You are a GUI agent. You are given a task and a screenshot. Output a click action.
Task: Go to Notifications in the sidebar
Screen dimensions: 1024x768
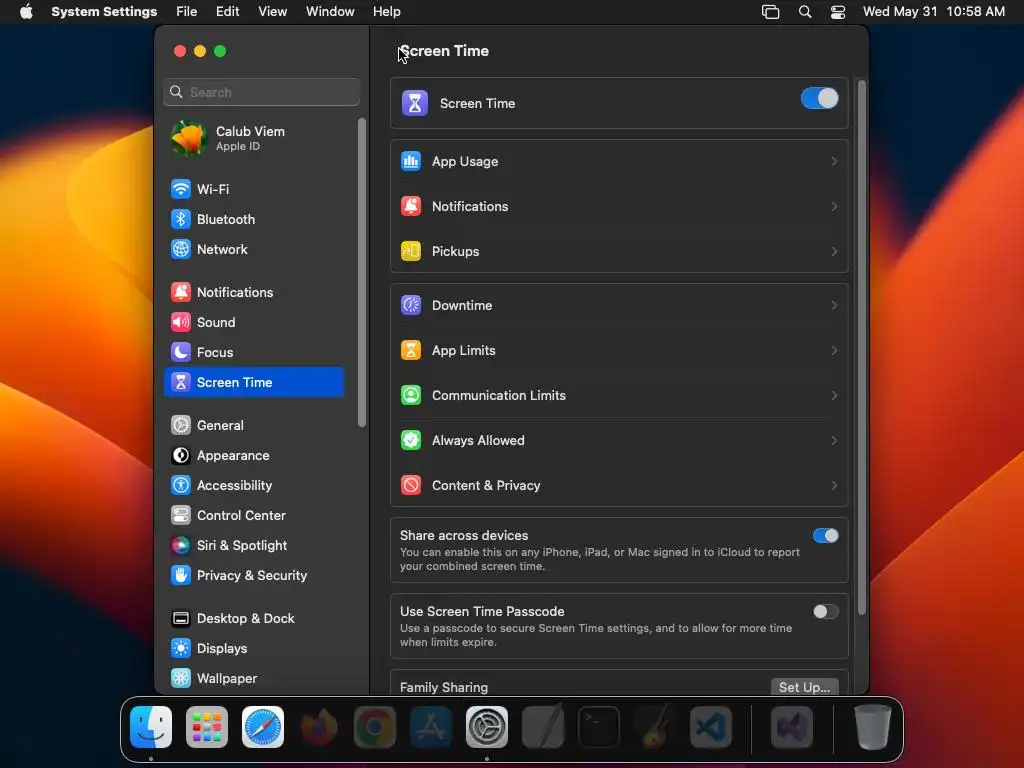coord(253,293)
